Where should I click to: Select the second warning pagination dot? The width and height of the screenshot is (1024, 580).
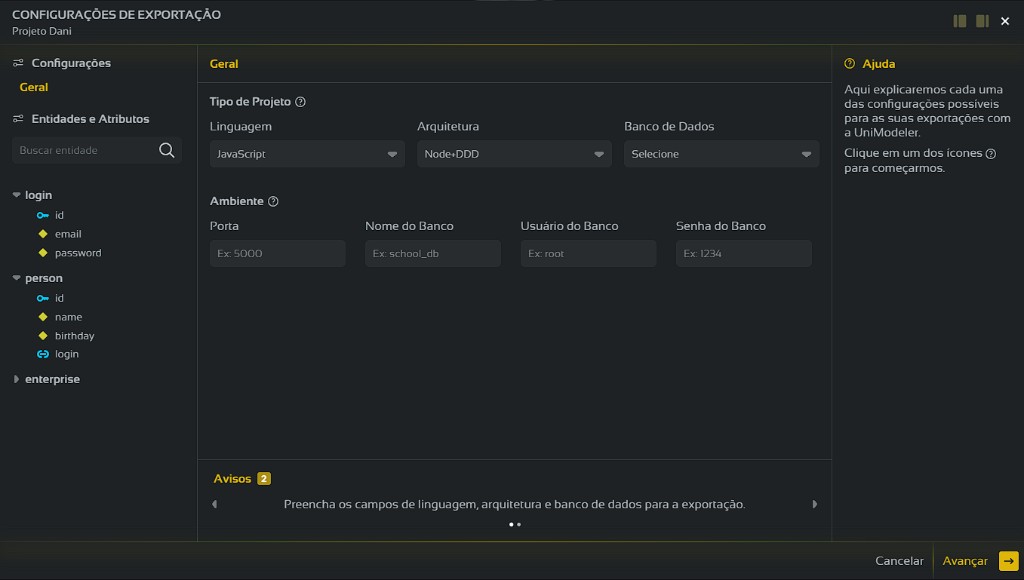click(x=519, y=524)
